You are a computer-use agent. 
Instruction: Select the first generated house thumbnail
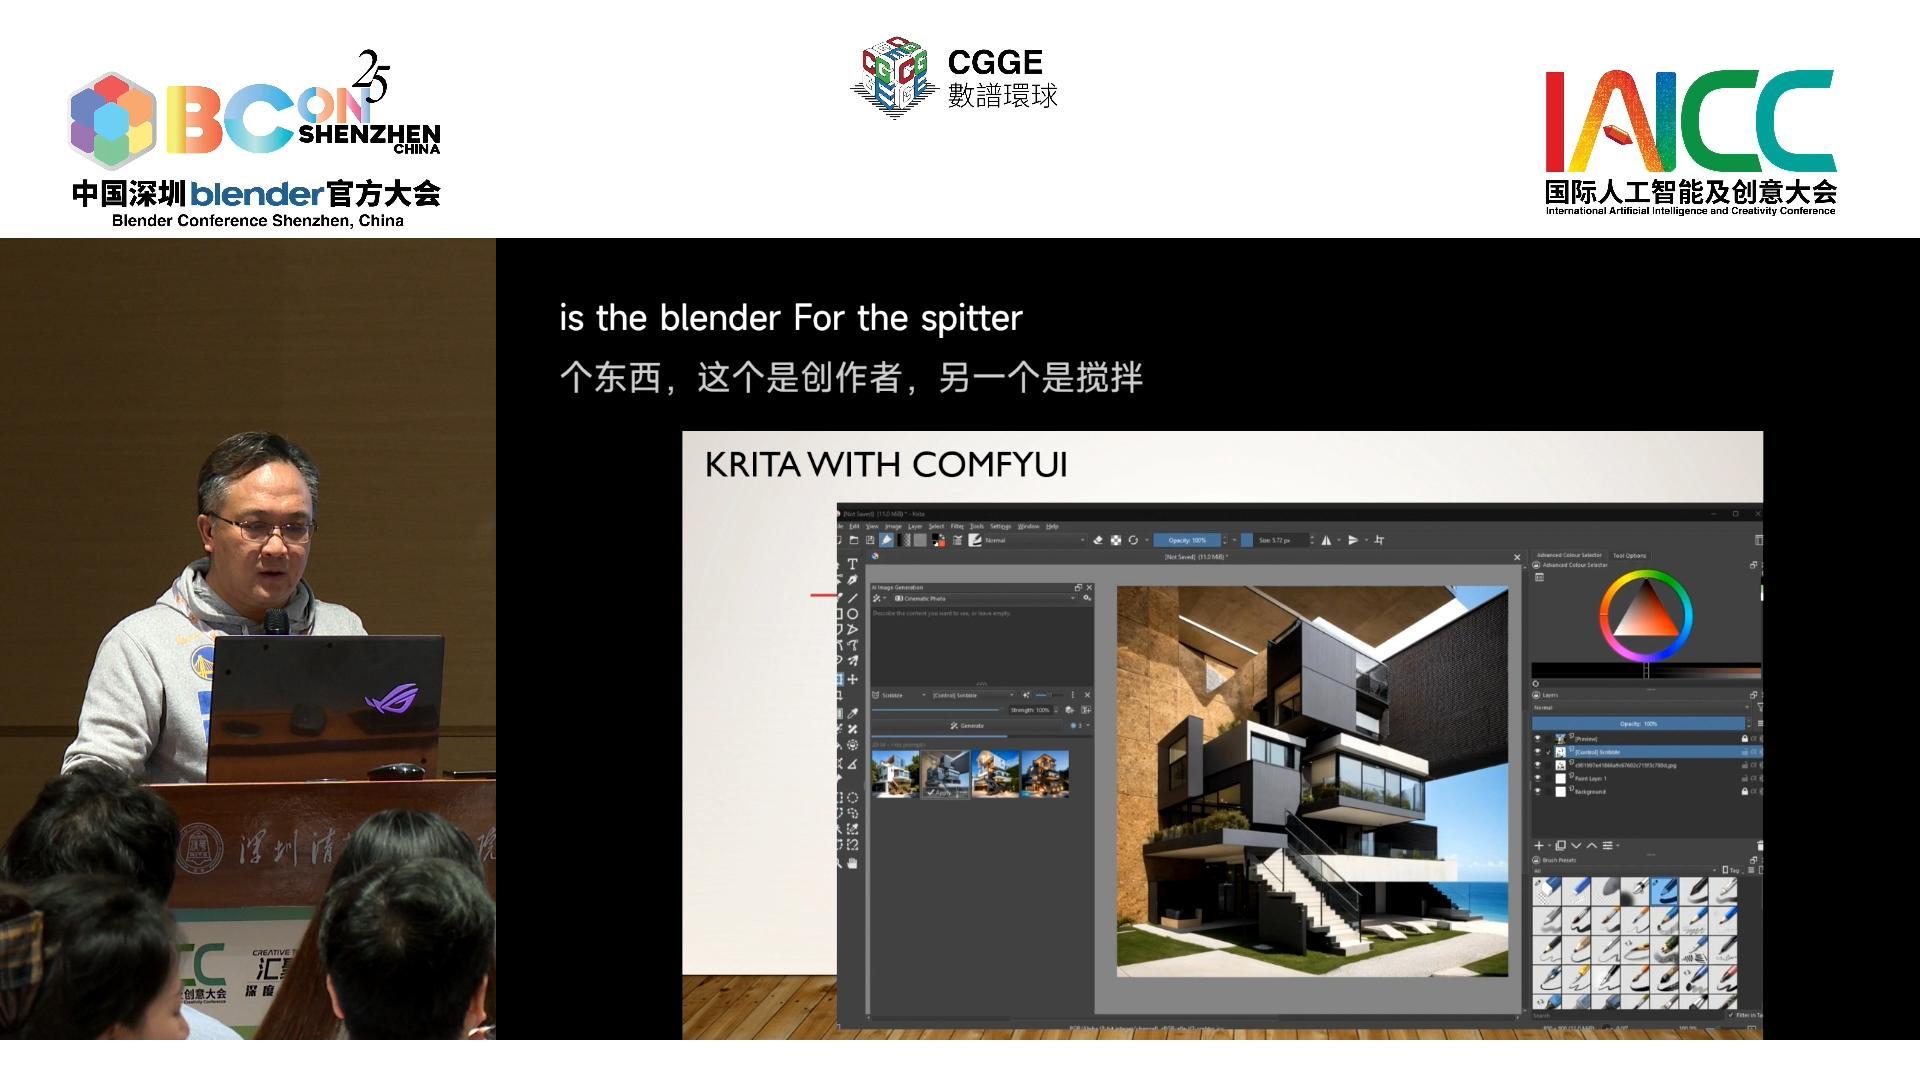coord(896,775)
